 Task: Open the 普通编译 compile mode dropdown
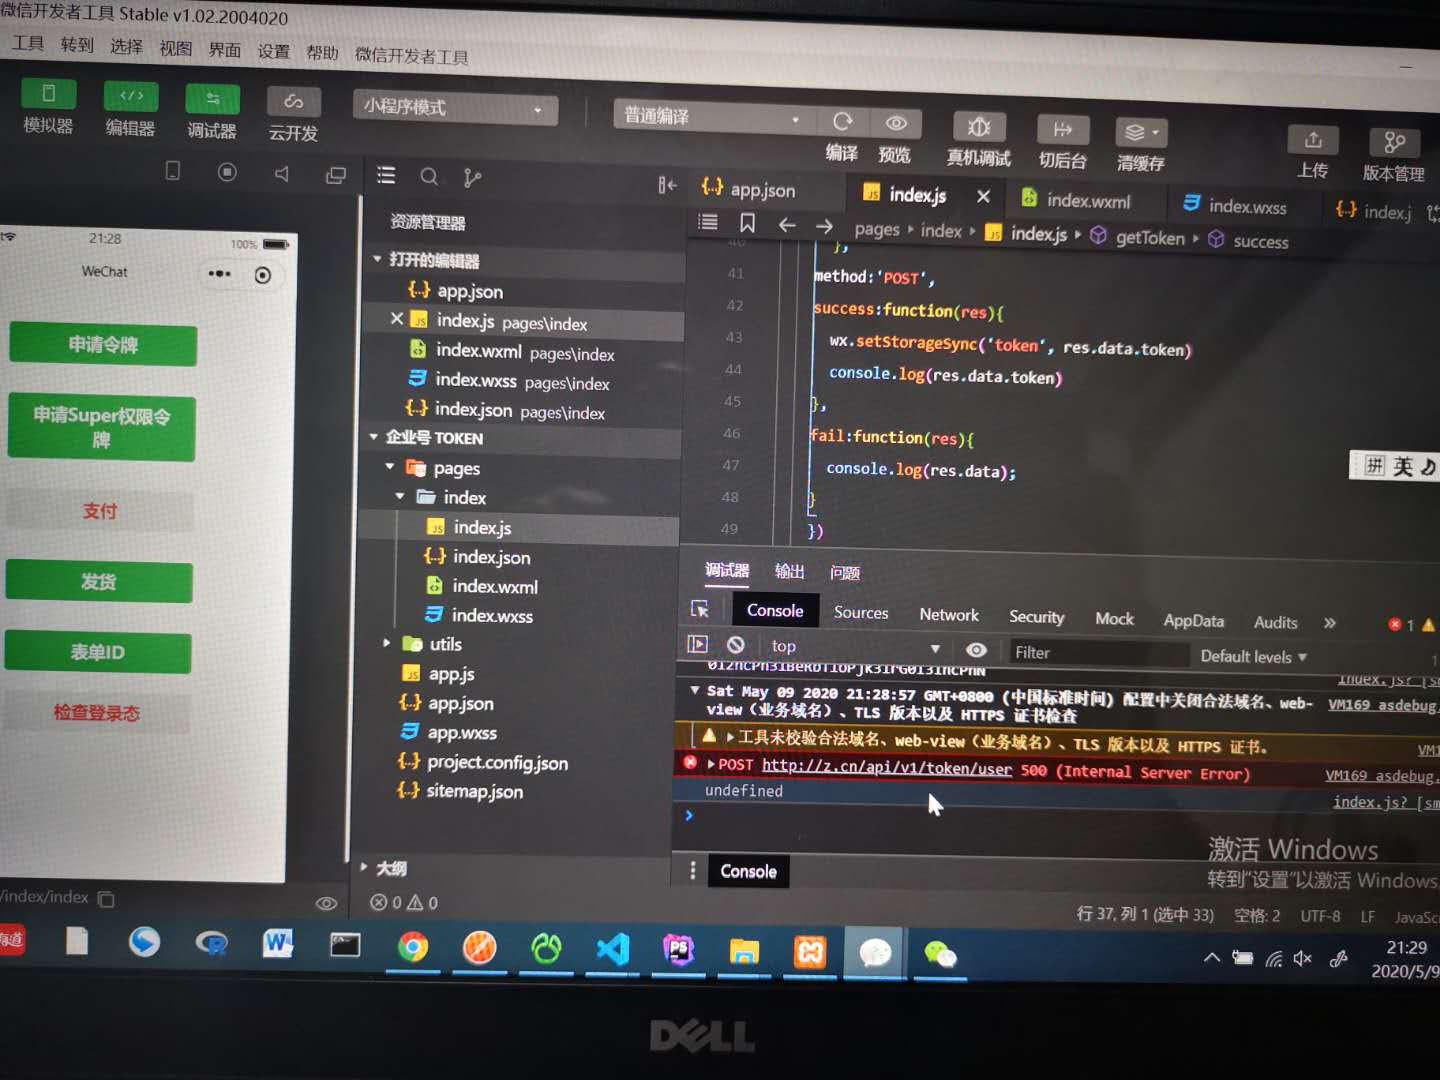(711, 117)
